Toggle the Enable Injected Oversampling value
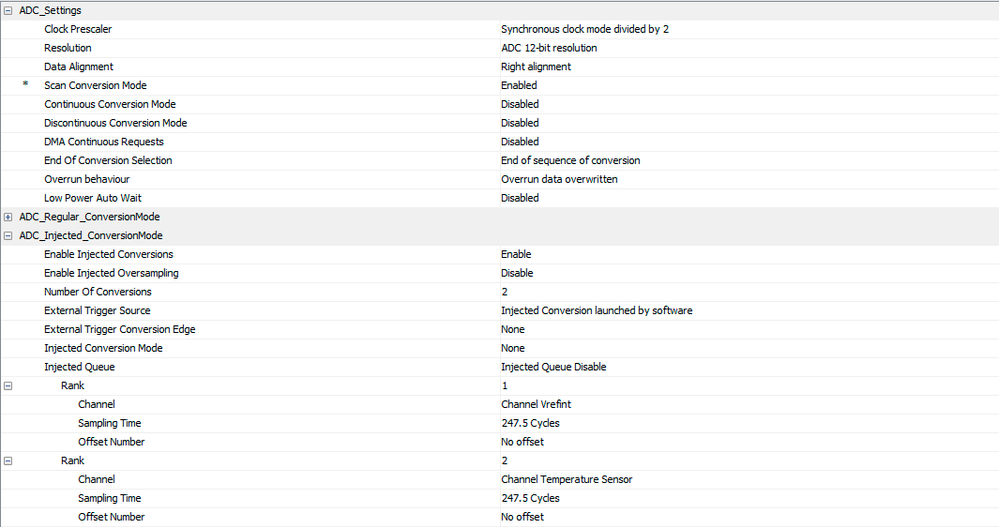 click(x=517, y=273)
